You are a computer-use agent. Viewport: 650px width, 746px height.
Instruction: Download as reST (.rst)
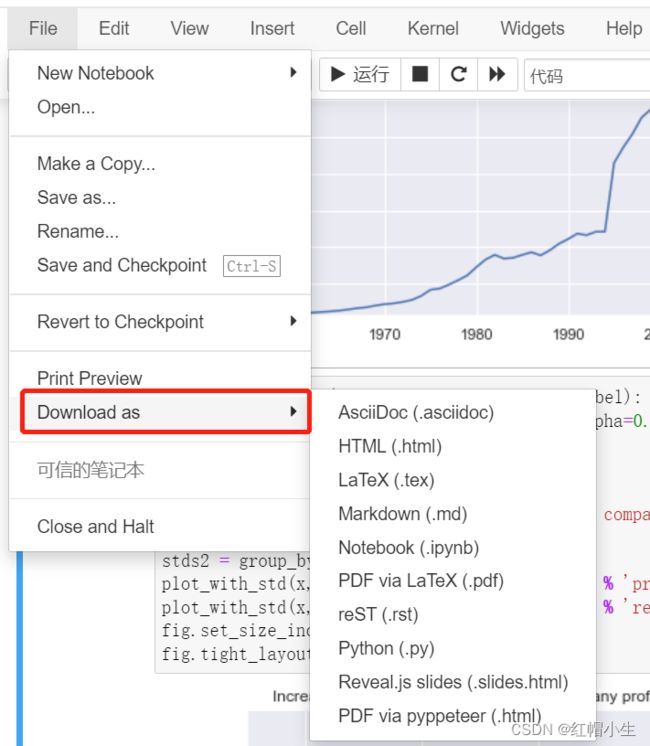(x=453, y=614)
